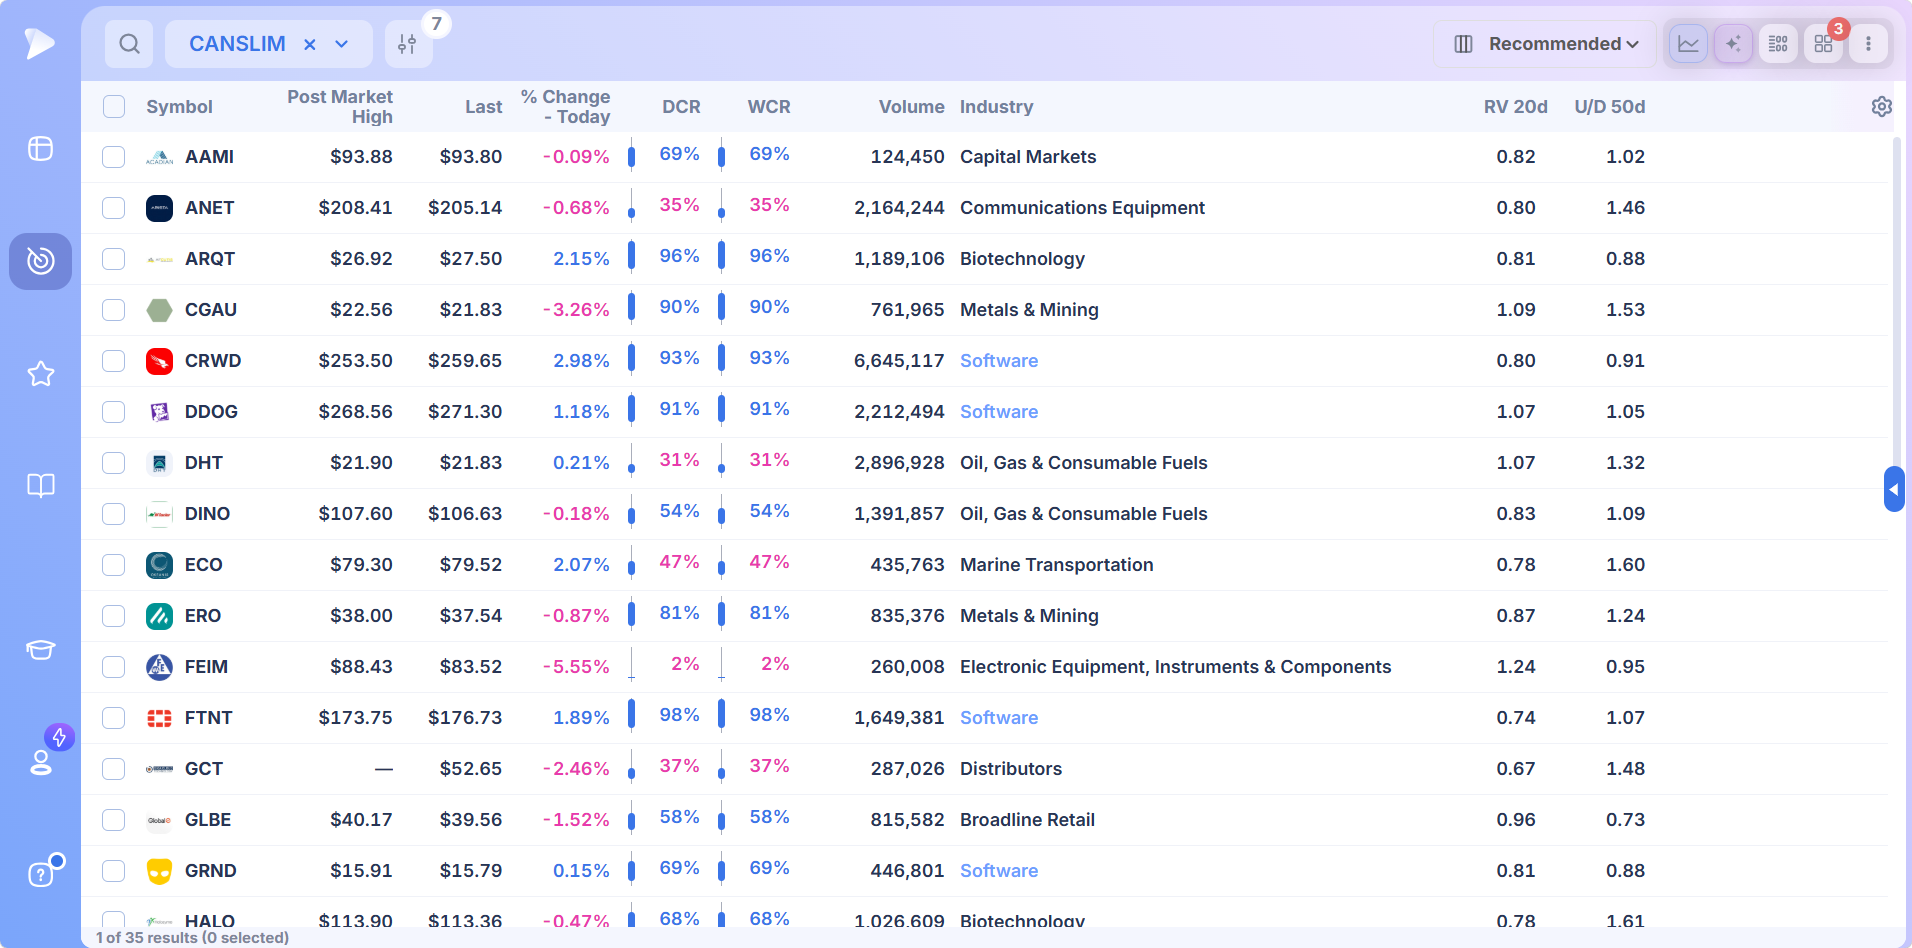
Task: Expand the collapsed right side panel arrow
Action: coord(1893,490)
